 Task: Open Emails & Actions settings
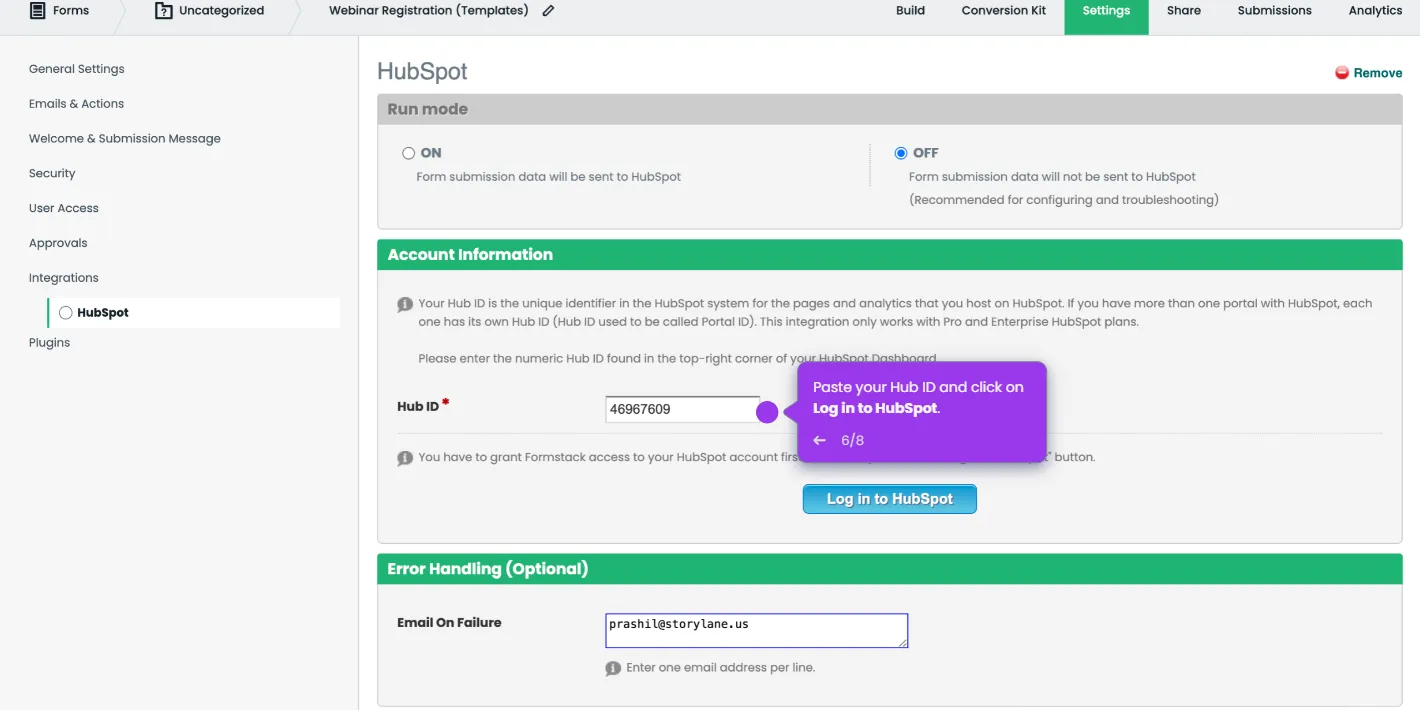[x=76, y=103]
